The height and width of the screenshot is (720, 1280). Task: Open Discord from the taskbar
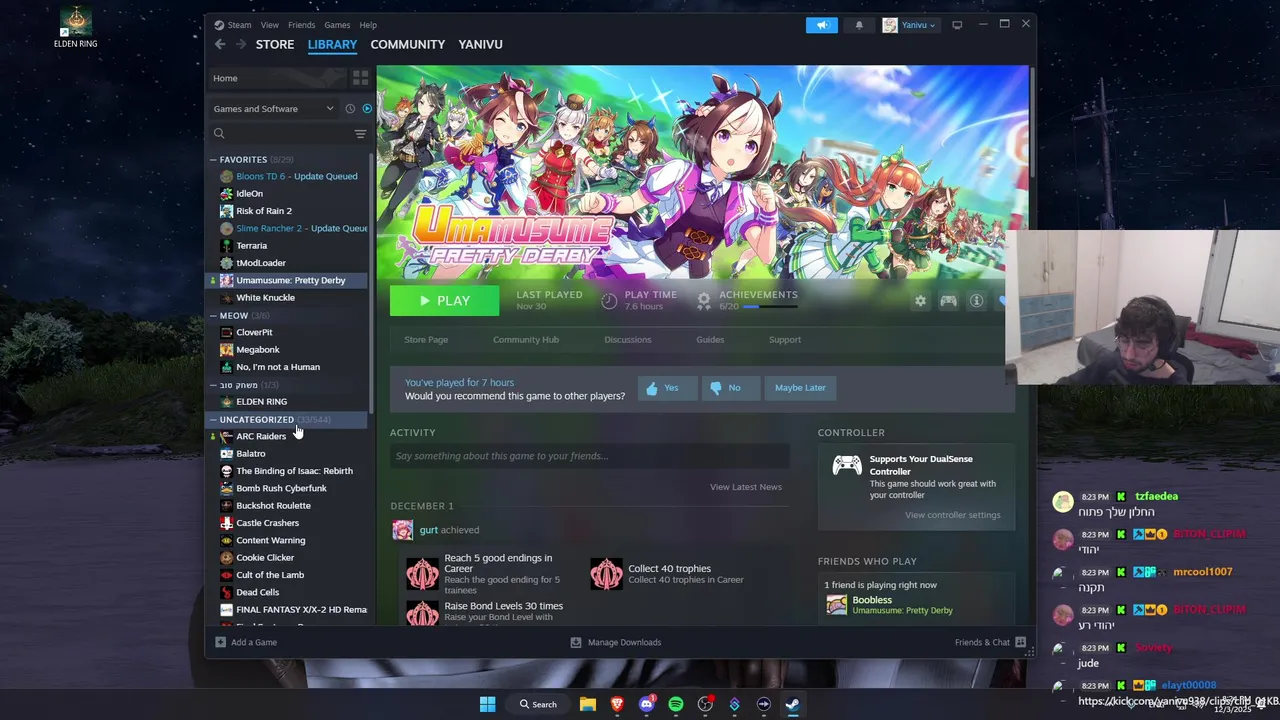pos(647,704)
